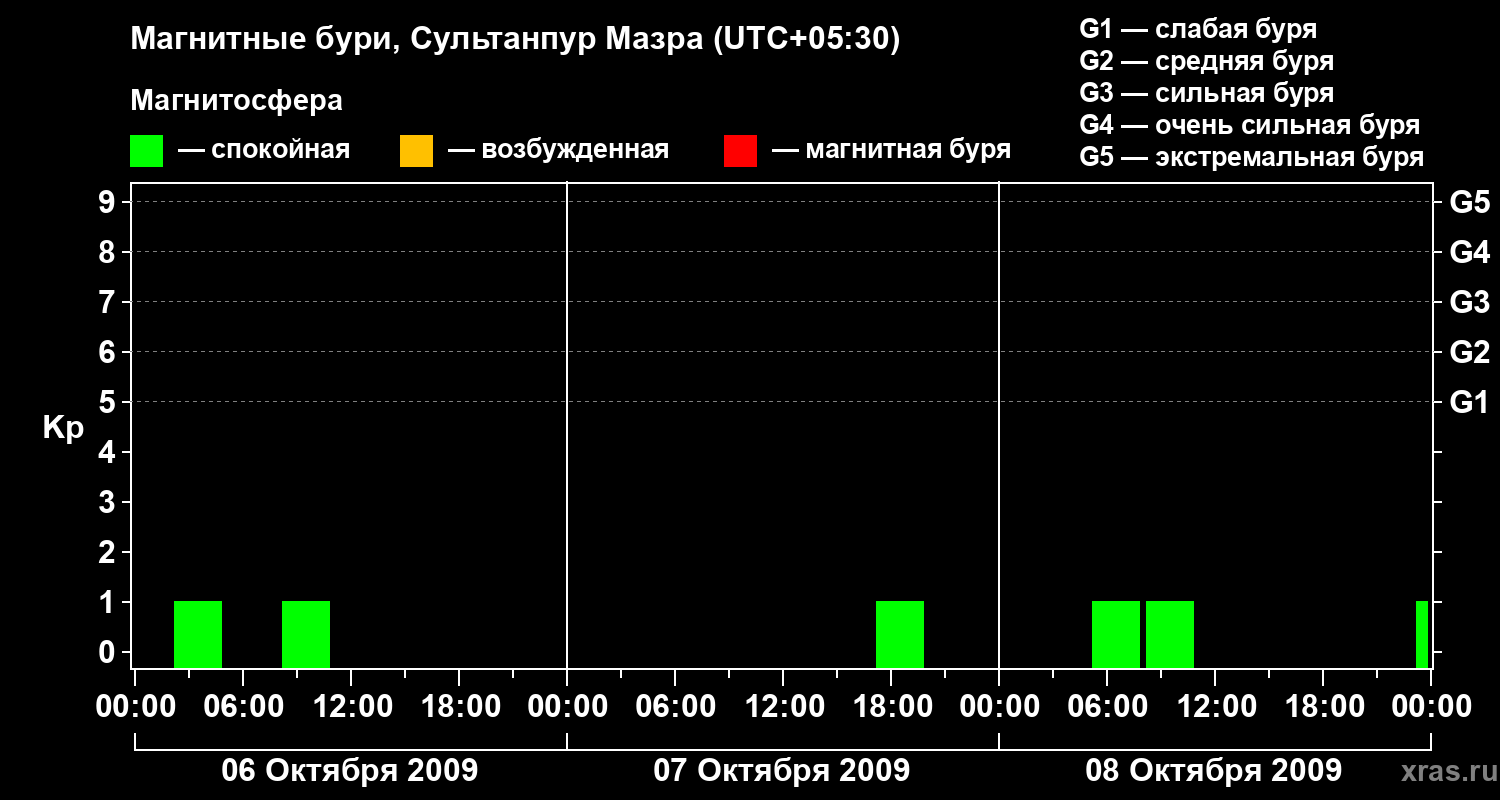Click the 12:00 tick label under 07 Октября
Screen dimensions: 1500x800
click(x=783, y=707)
